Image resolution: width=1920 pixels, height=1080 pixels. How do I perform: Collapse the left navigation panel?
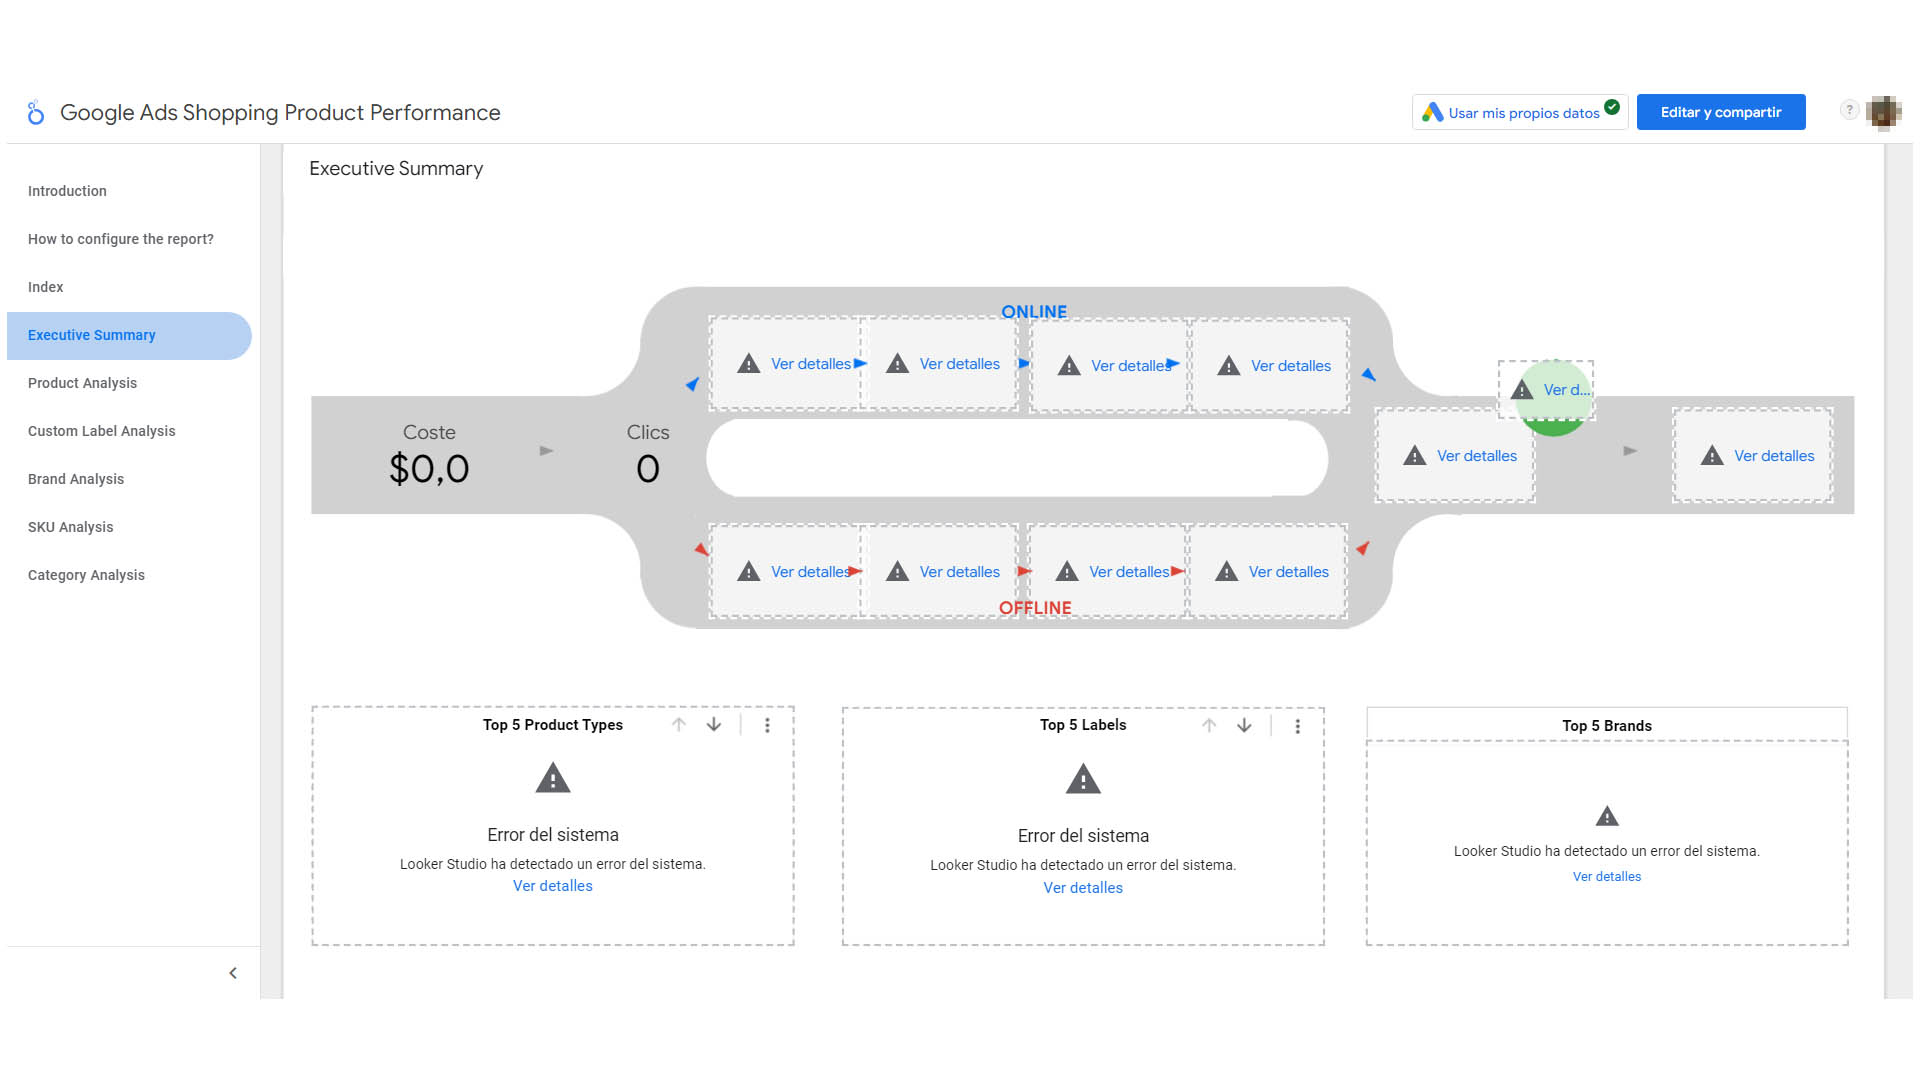(x=233, y=973)
